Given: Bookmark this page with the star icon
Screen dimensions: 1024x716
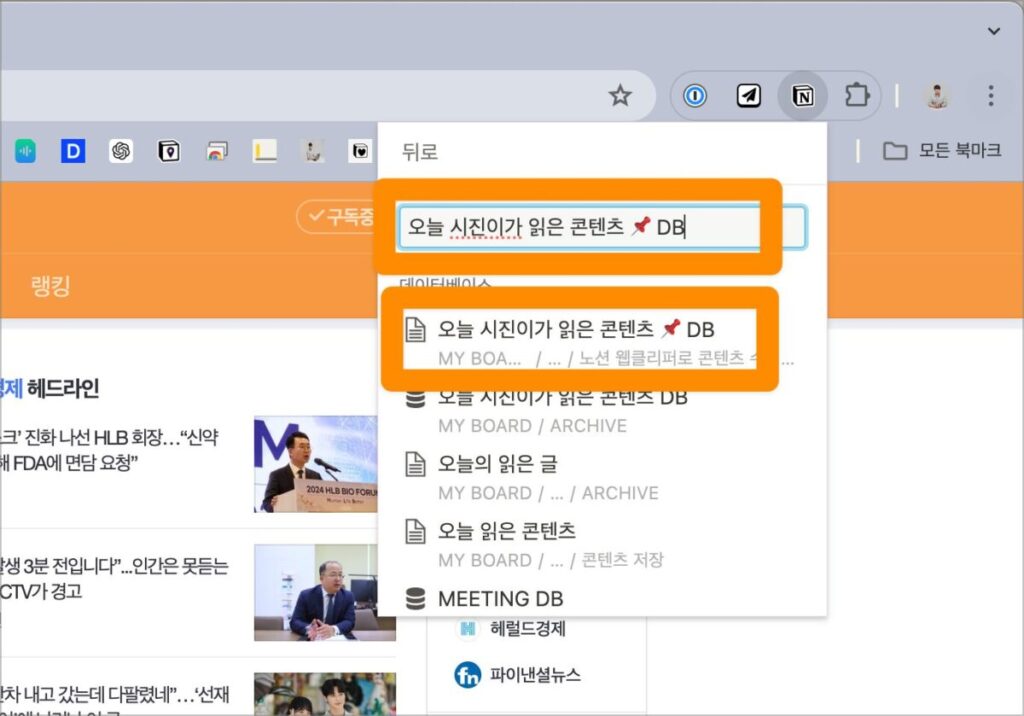Looking at the screenshot, I should coord(621,96).
